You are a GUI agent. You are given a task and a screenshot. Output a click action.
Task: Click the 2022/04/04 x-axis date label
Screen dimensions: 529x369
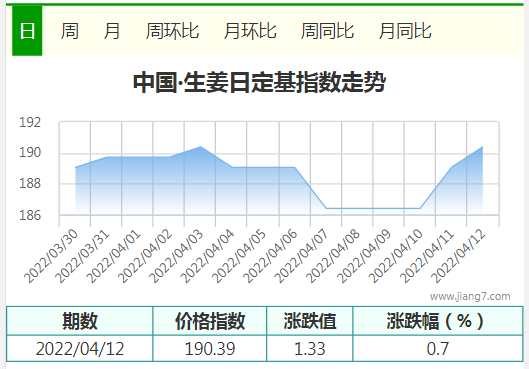(207, 256)
